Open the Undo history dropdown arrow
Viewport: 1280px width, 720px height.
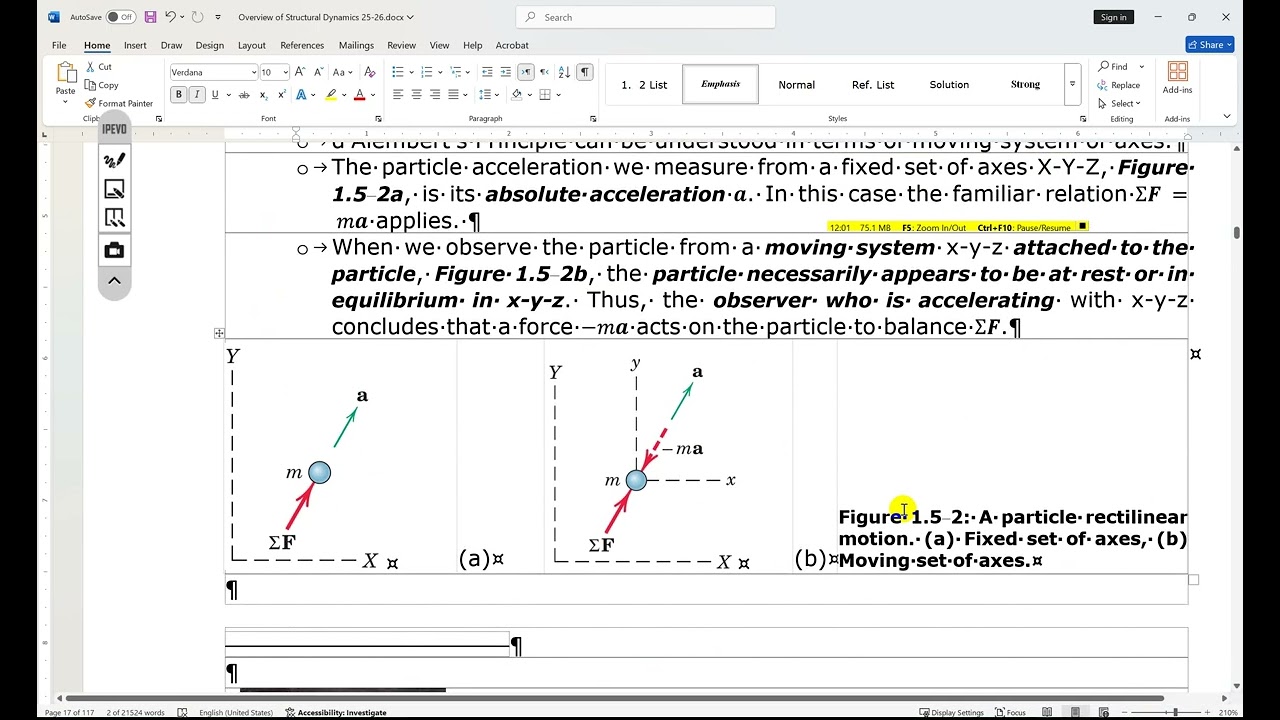[x=182, y=17]
